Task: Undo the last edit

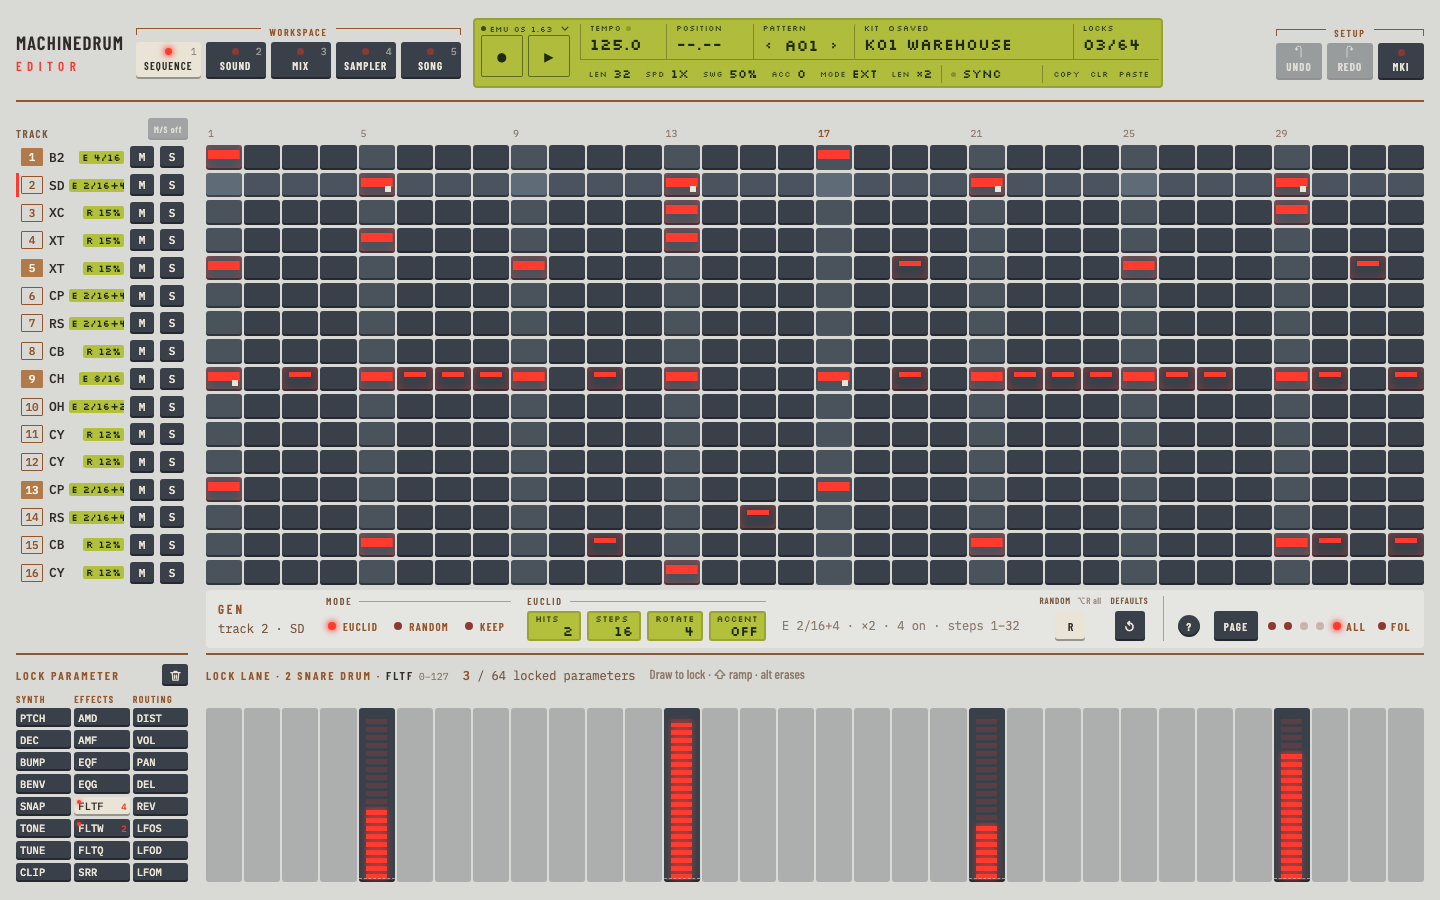Action: tap(1298, 61)
